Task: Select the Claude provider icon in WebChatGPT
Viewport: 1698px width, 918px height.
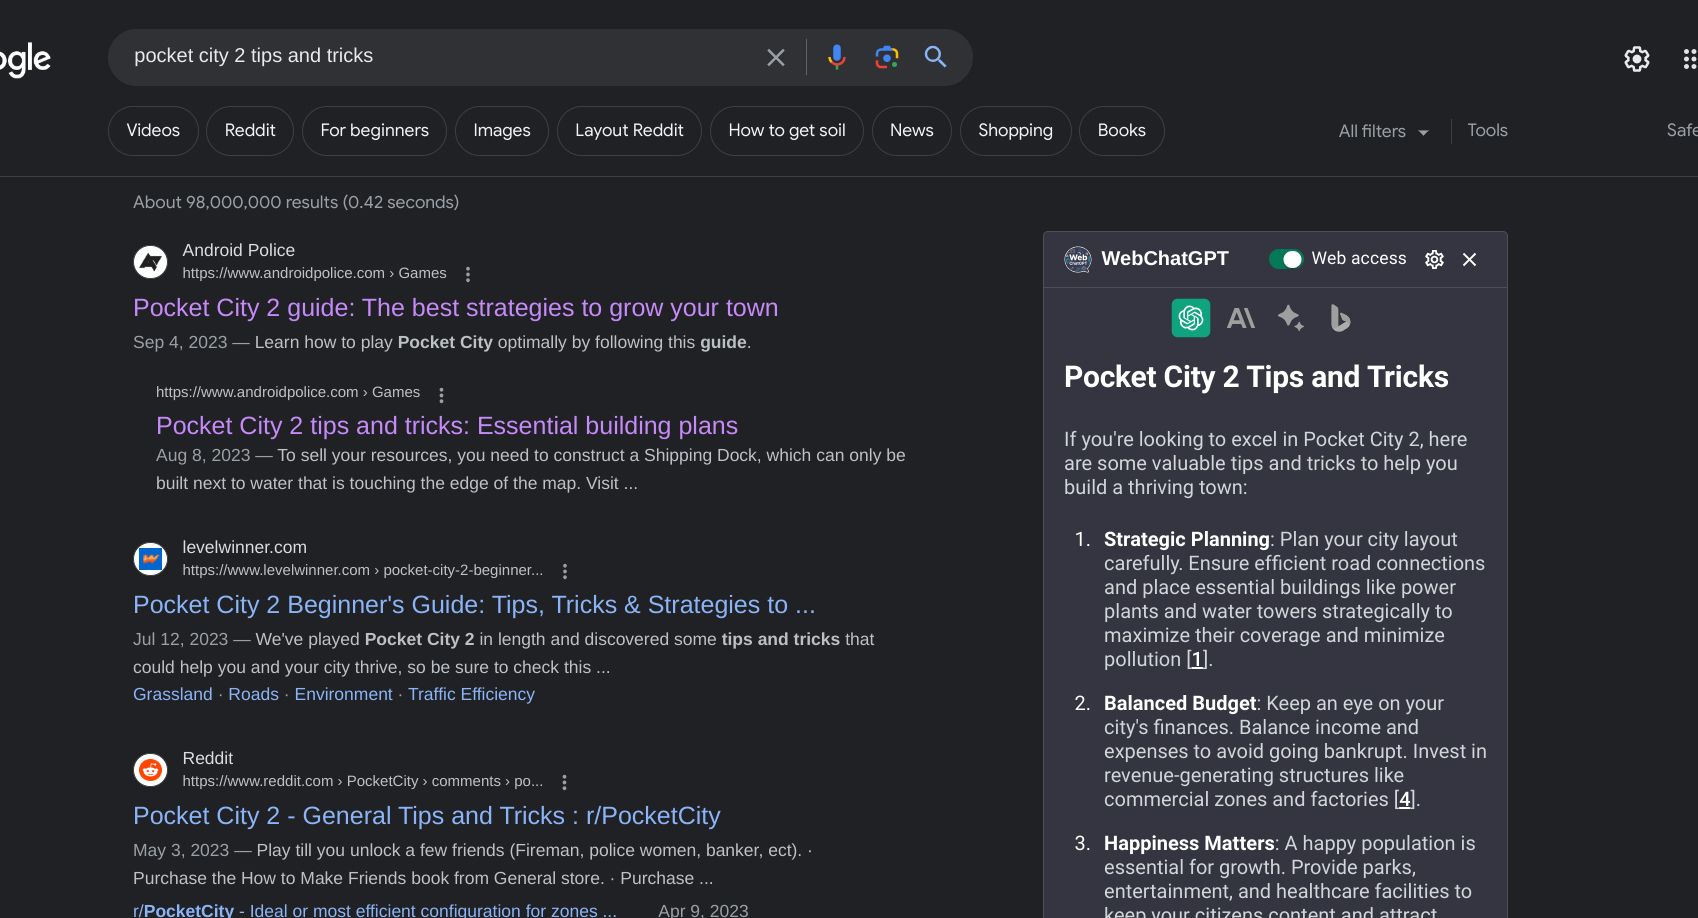Action: point(1240,318)
